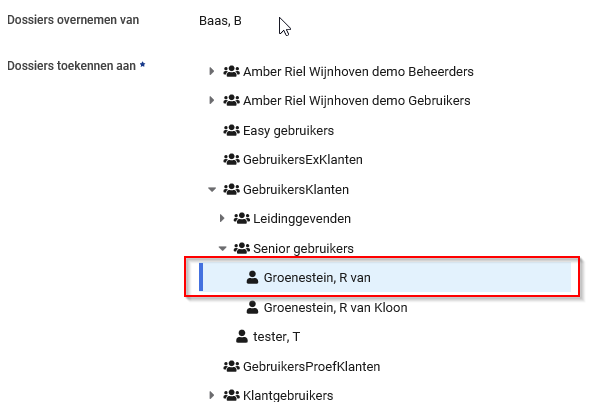Click group icon beside Easy gebruikers
This screenshot has width=613, height=402.
231,130
